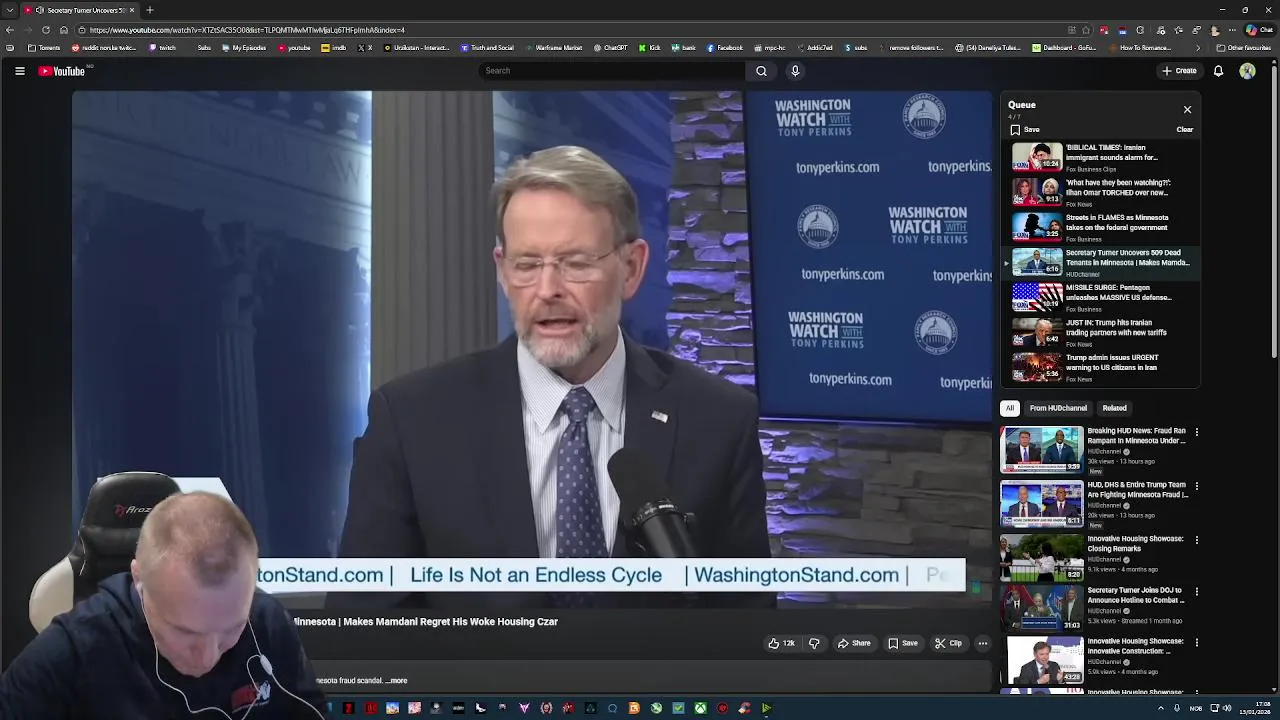Select the Related filter chip

(1114, 408)
